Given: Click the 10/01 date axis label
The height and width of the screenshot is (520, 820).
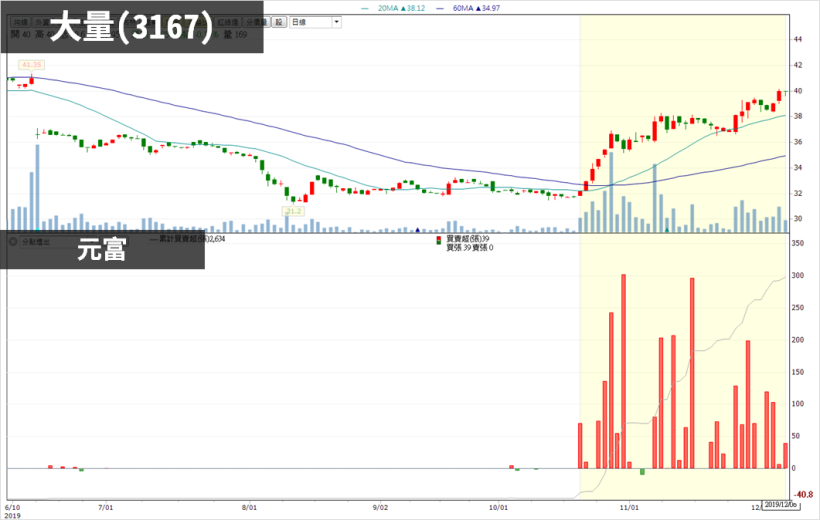Looking at the screenshot, I should (498, 507).
